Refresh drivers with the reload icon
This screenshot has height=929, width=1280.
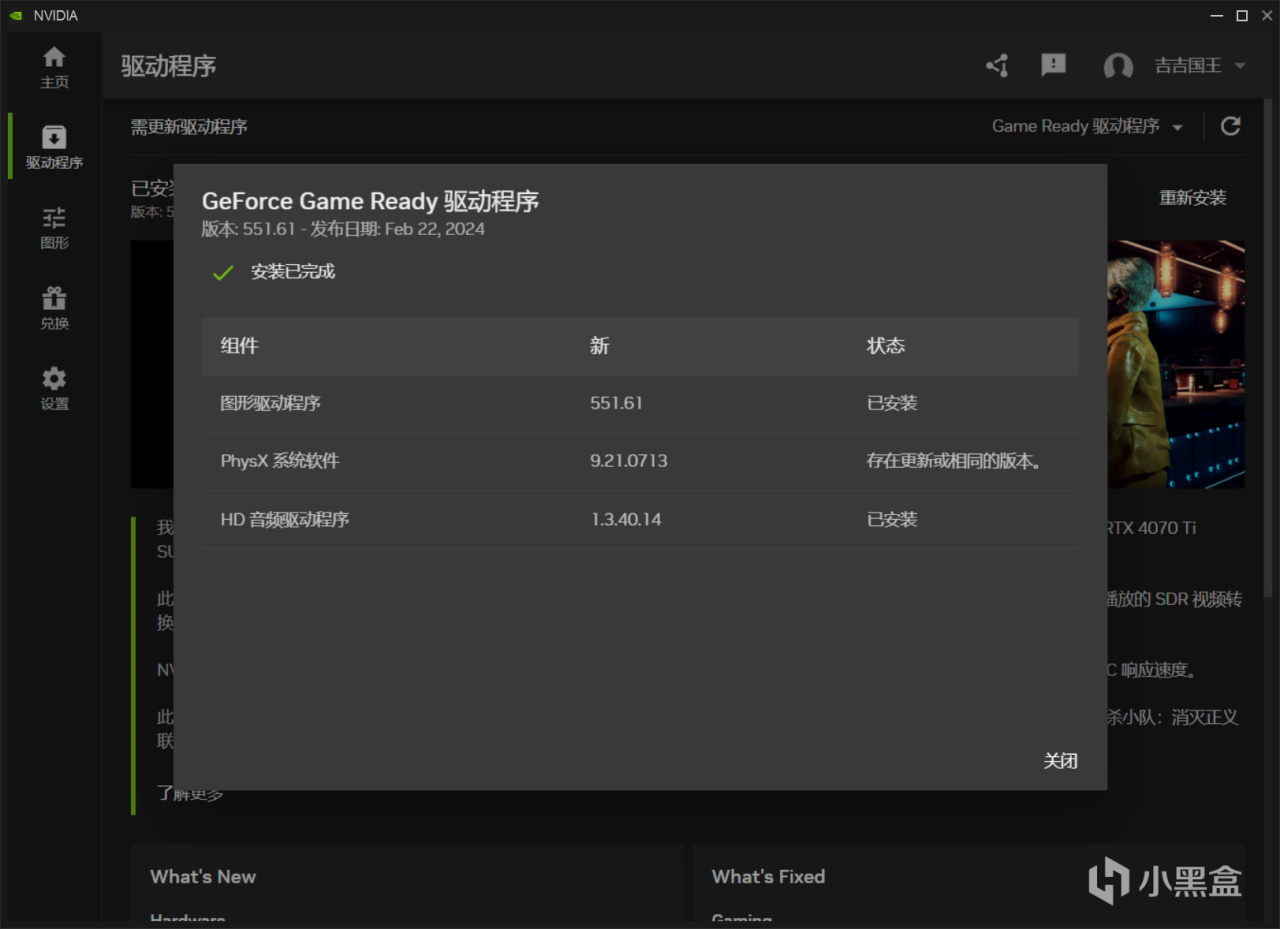pyautogui.click(x=1231, y=126)
